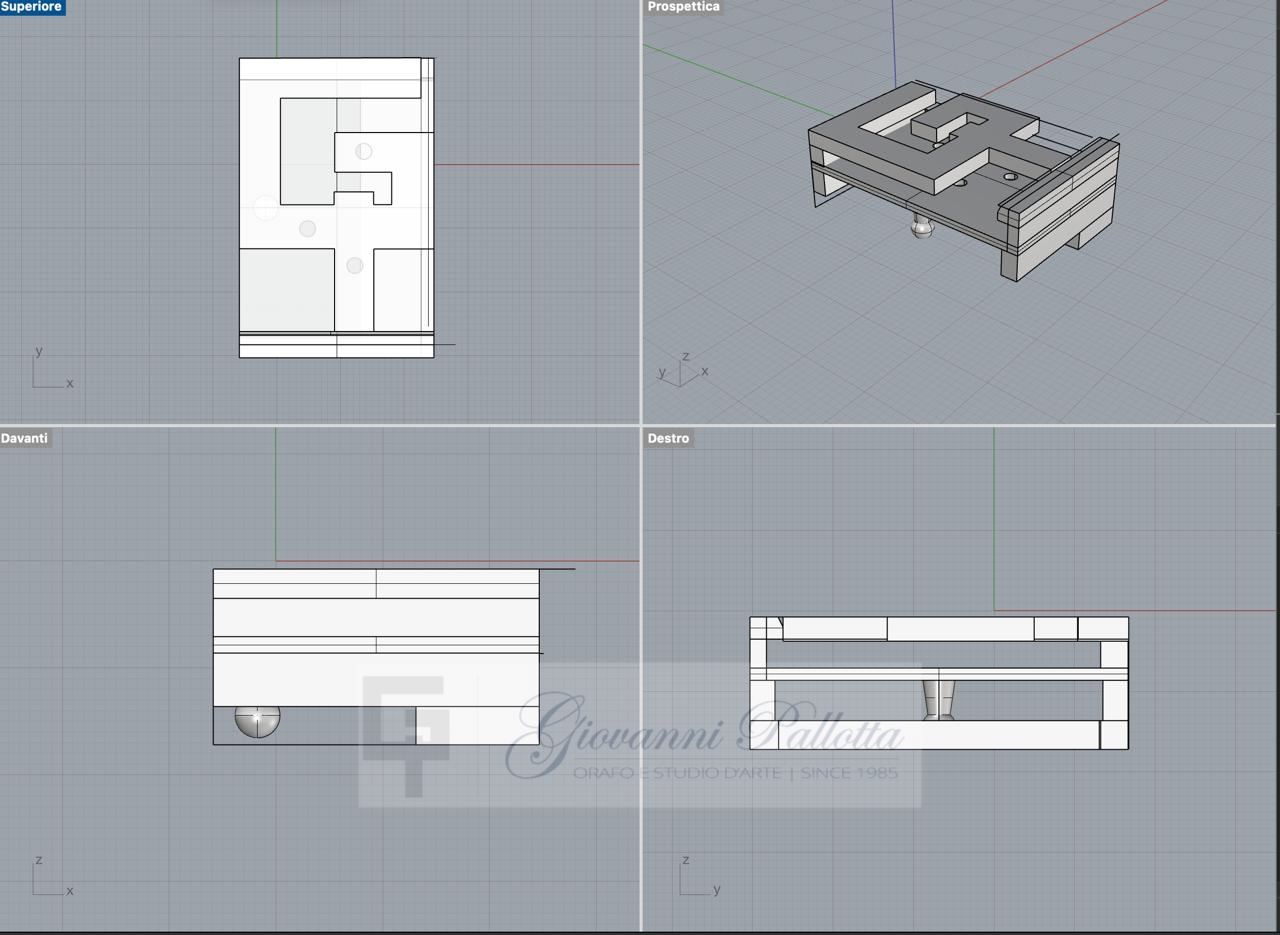Open the Destro viewport label
Screen dimensions: 1280x935
tap(668, 438)
